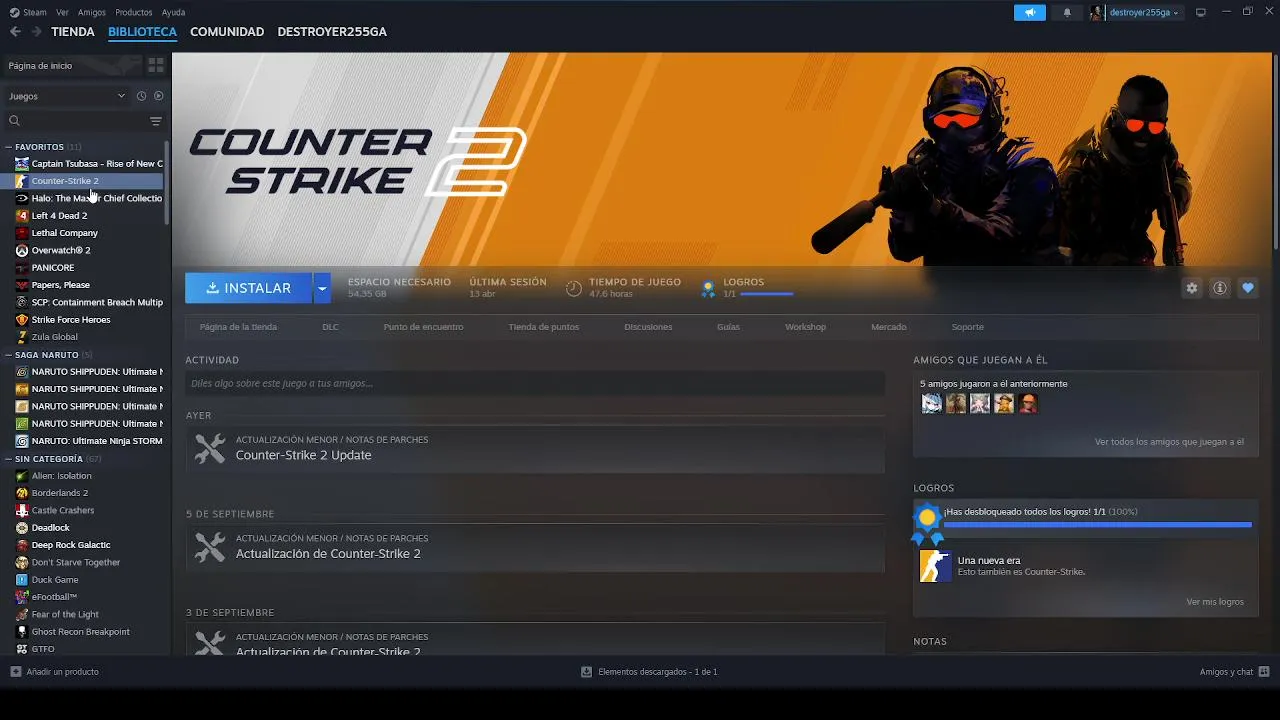Viewport: 1280px width, 720px height.
Task: Open Página de la tienda link
Action: 238,327
